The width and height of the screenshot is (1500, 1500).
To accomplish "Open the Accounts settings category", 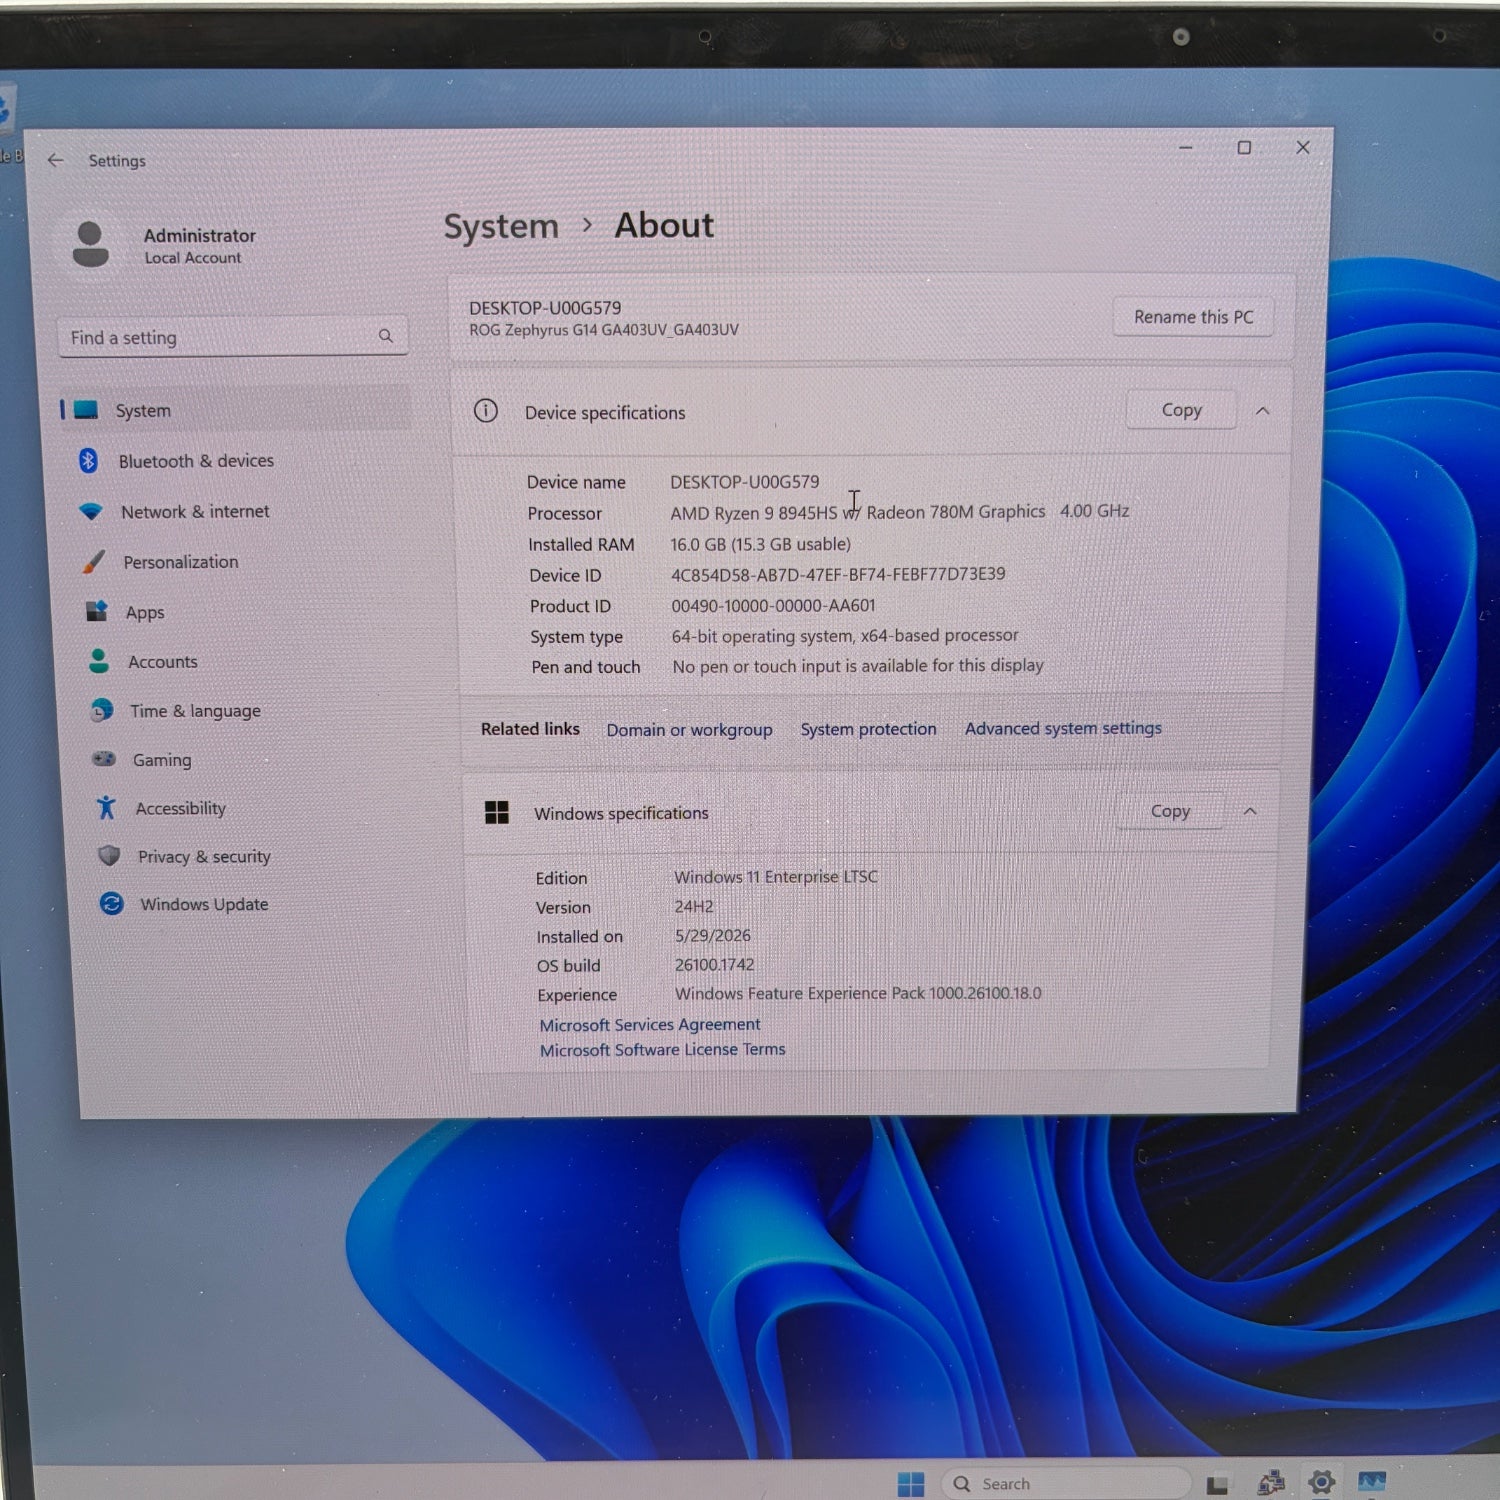I will [x=163, y=662].
